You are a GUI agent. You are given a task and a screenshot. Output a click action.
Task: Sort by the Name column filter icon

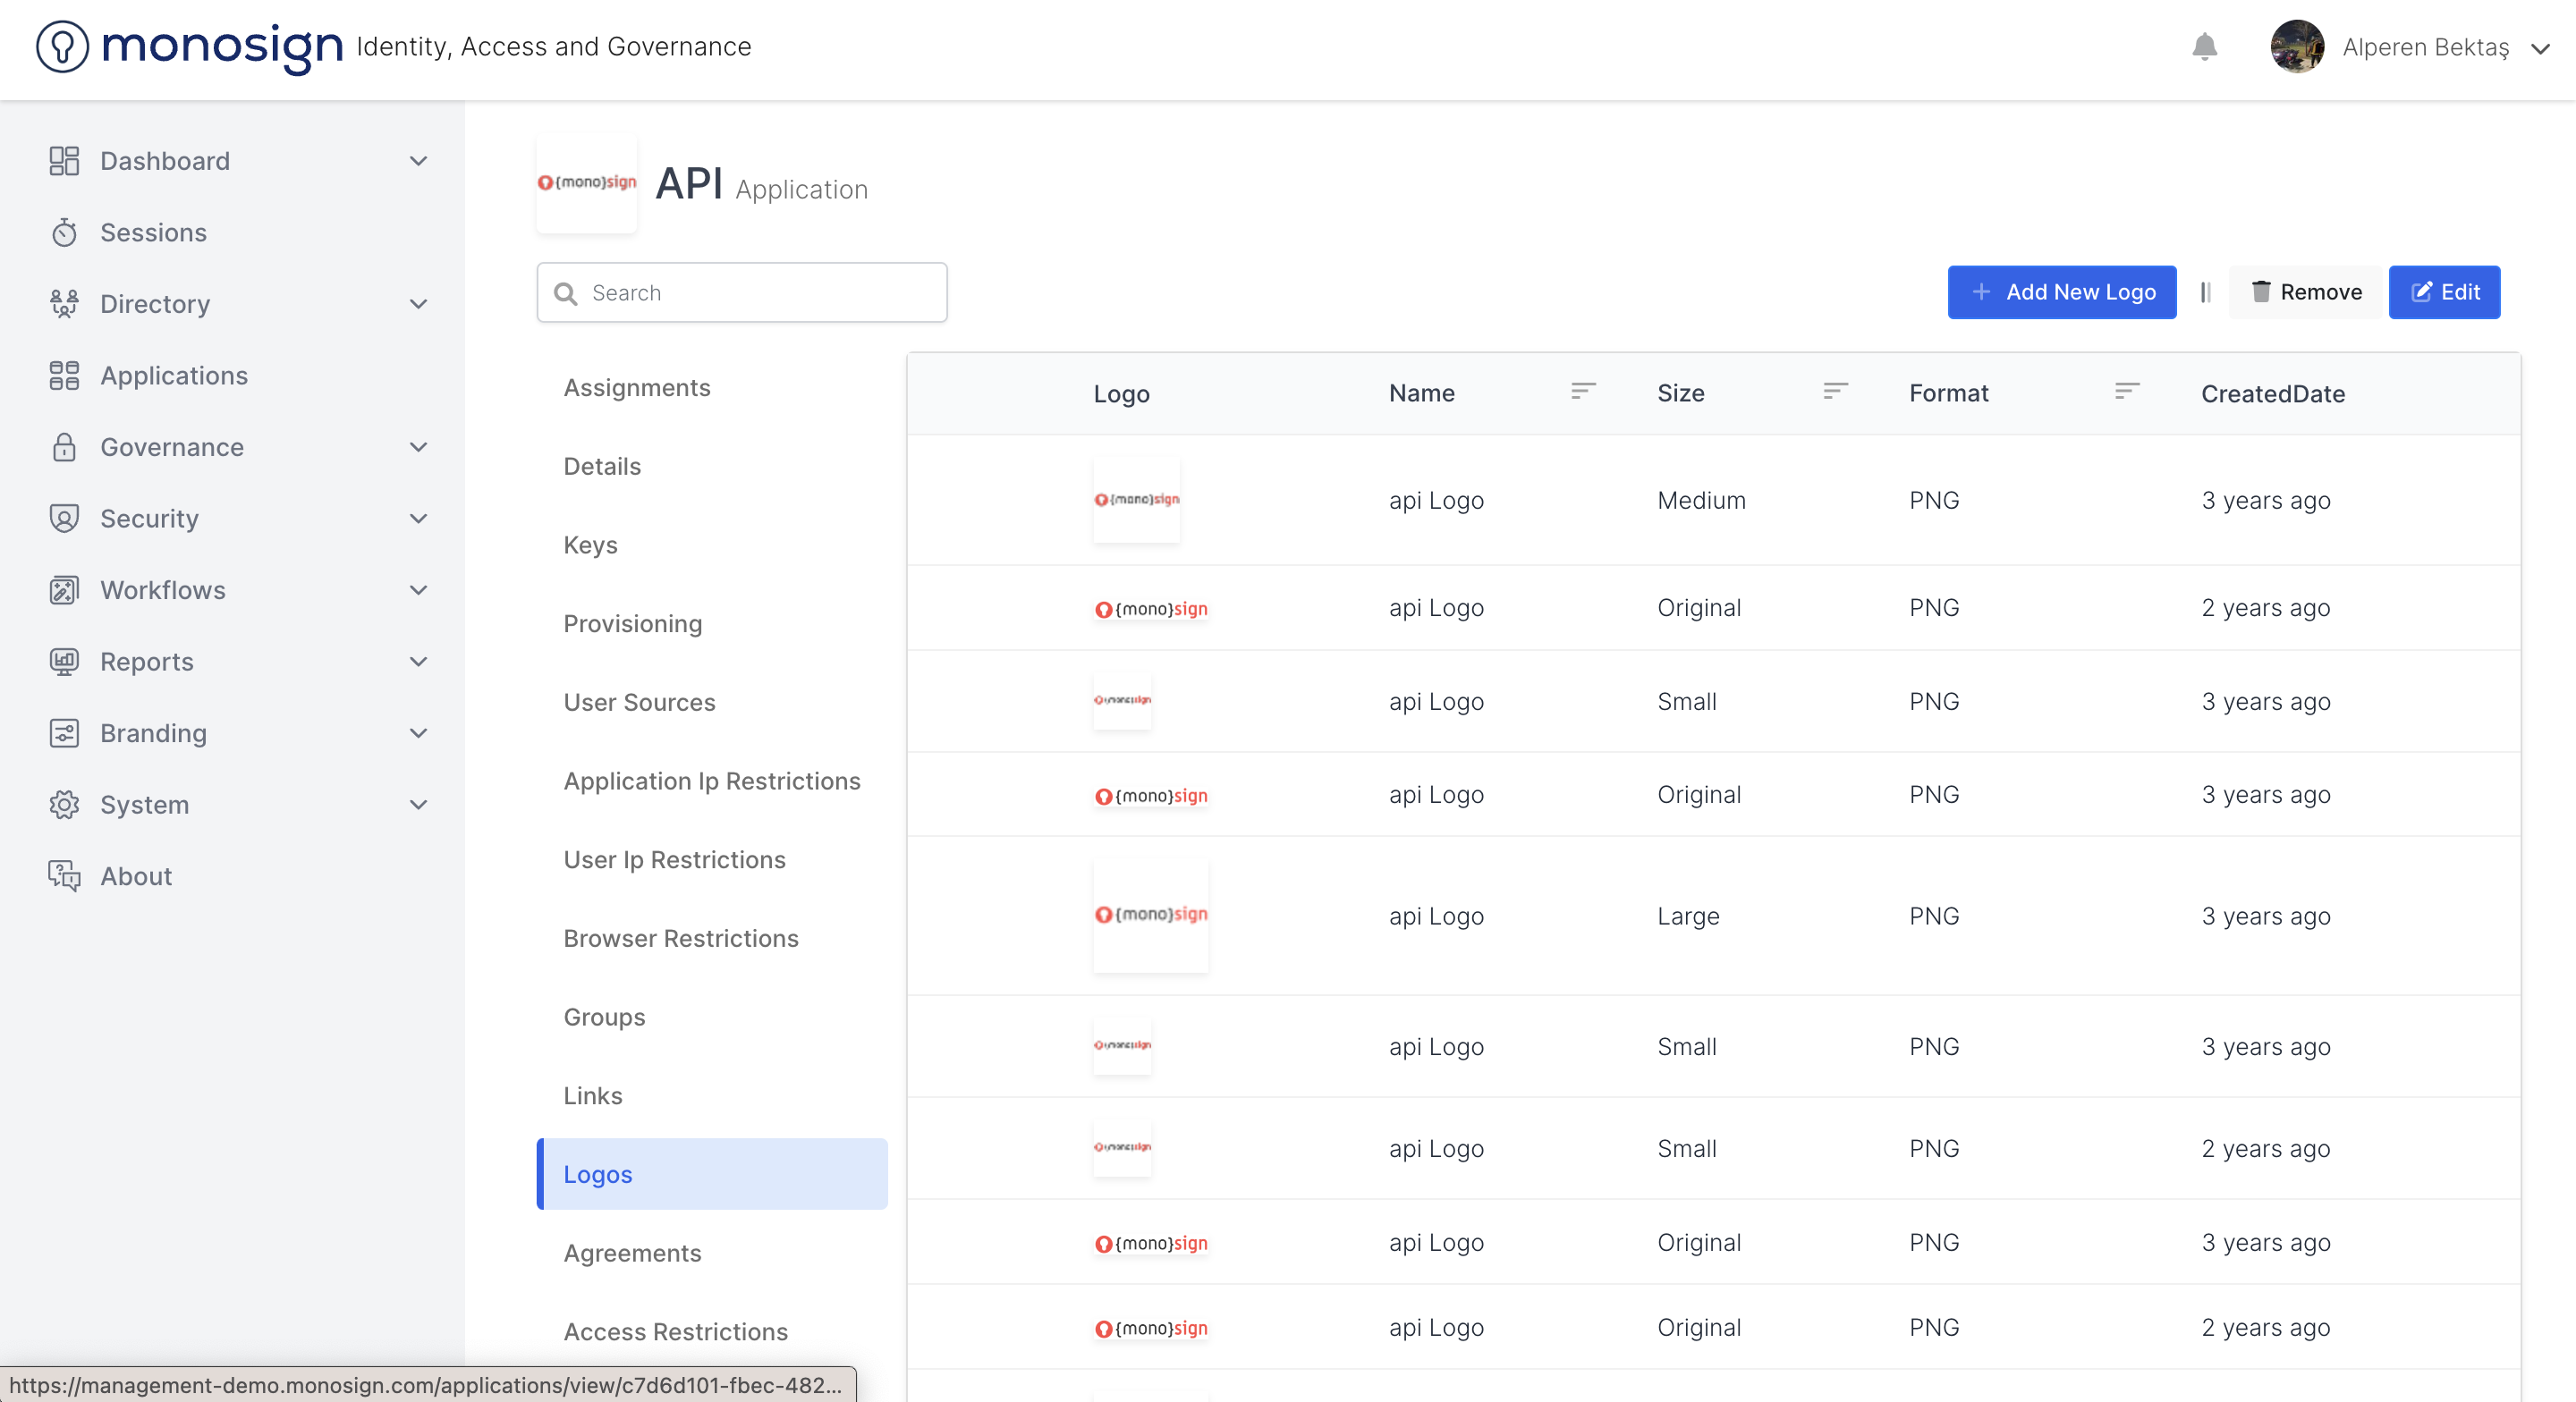click(1582, 392)
